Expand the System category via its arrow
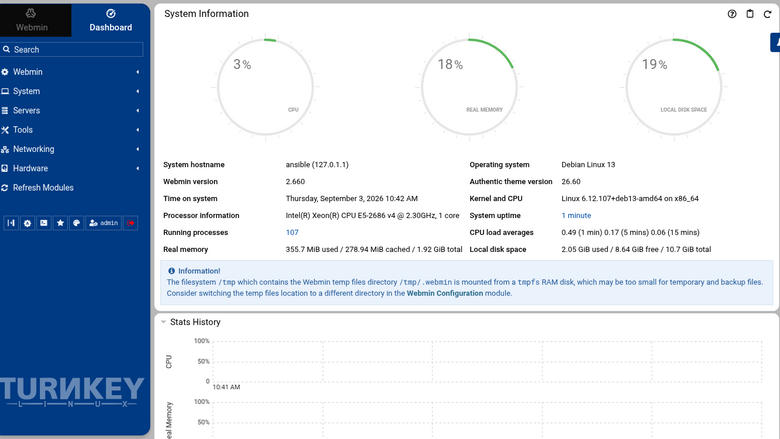The width and height of the screenshot is (780, 439). click(x=138, y=91)
